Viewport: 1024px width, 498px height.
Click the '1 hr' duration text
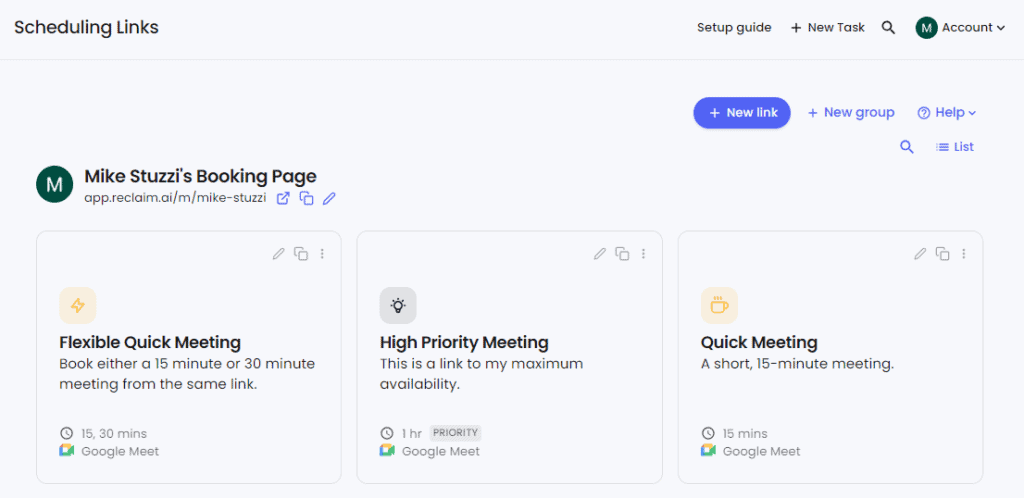click(411, 433)
